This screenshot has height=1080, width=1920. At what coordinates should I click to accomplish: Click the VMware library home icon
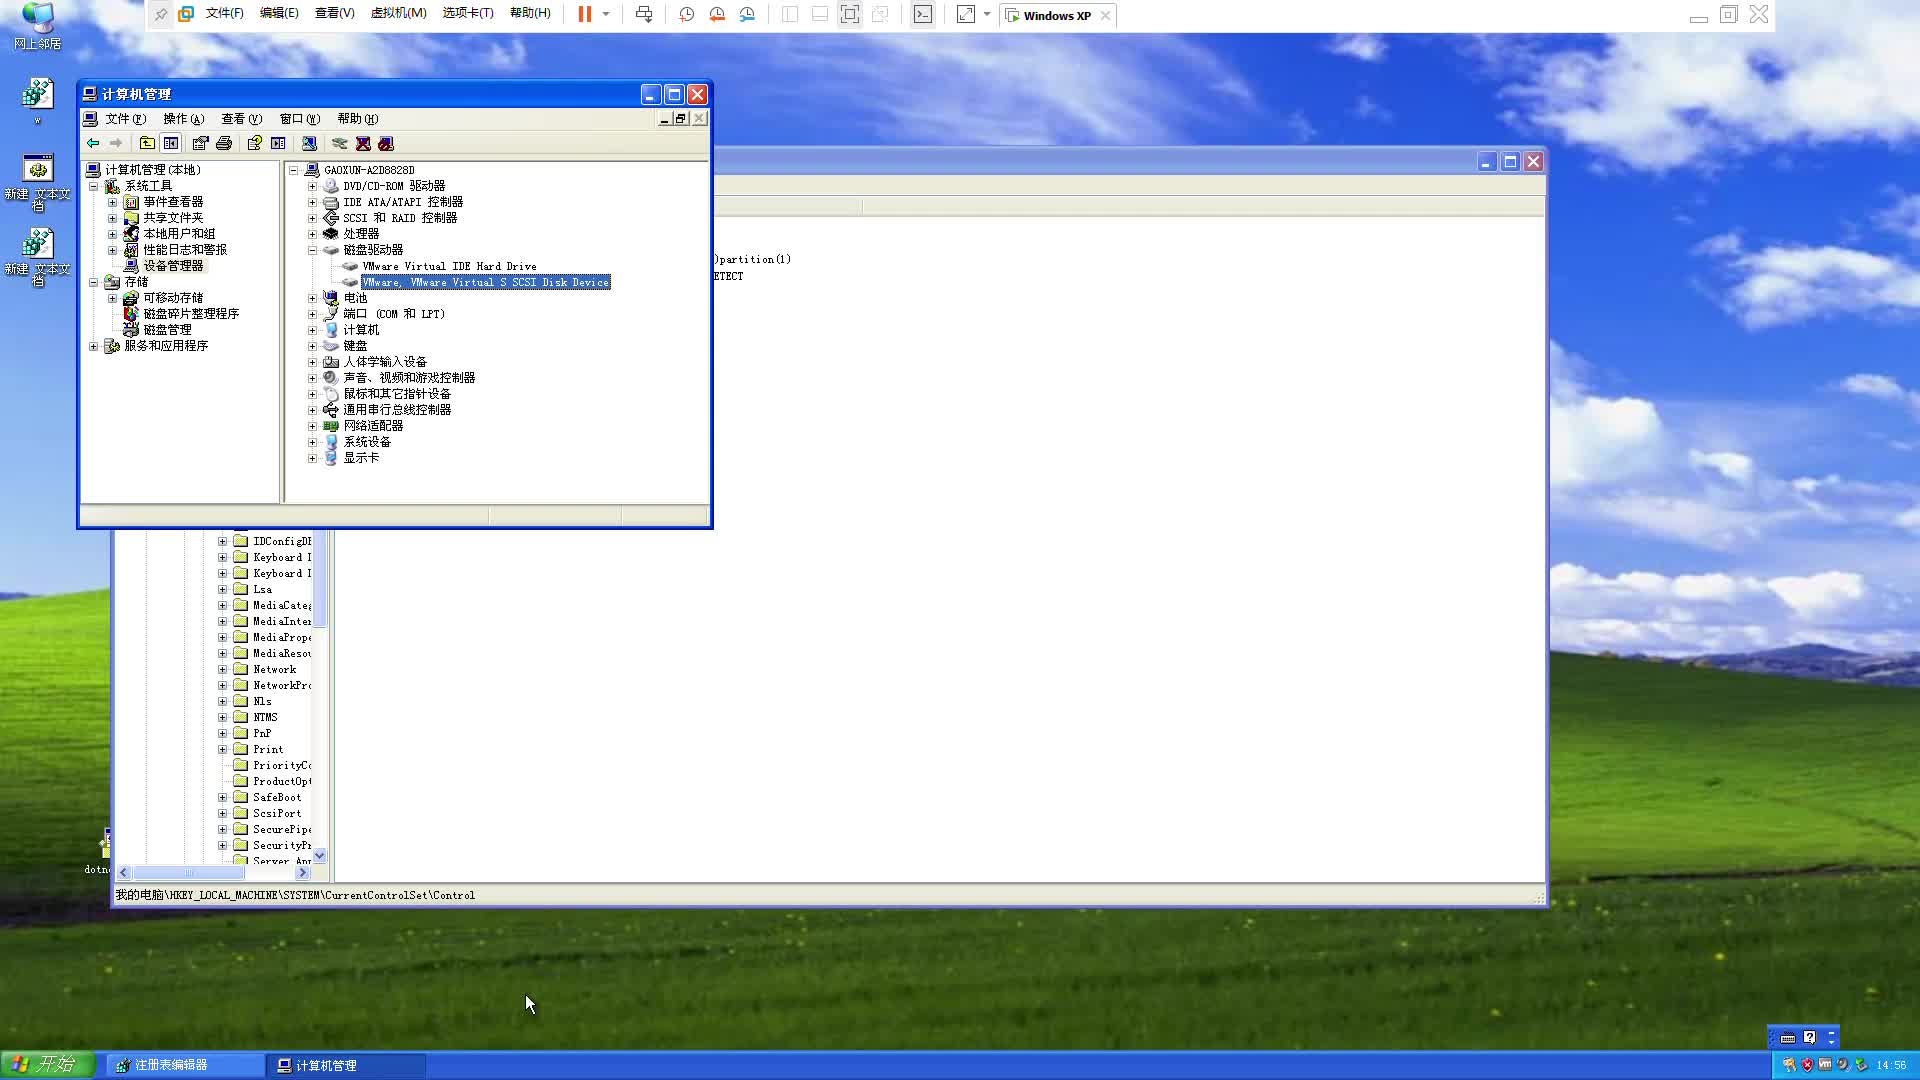186,14
